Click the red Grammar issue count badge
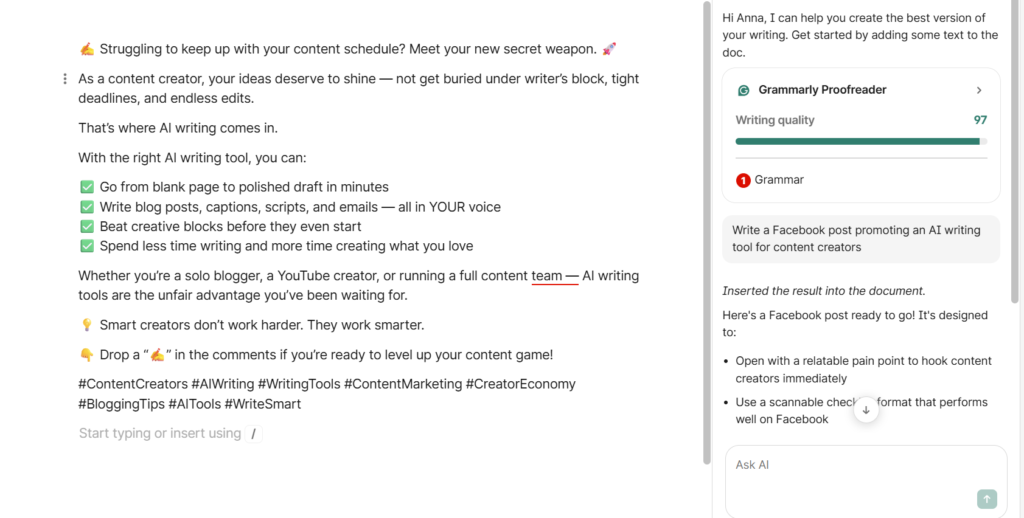The image size is (1024, 518). 743,180
